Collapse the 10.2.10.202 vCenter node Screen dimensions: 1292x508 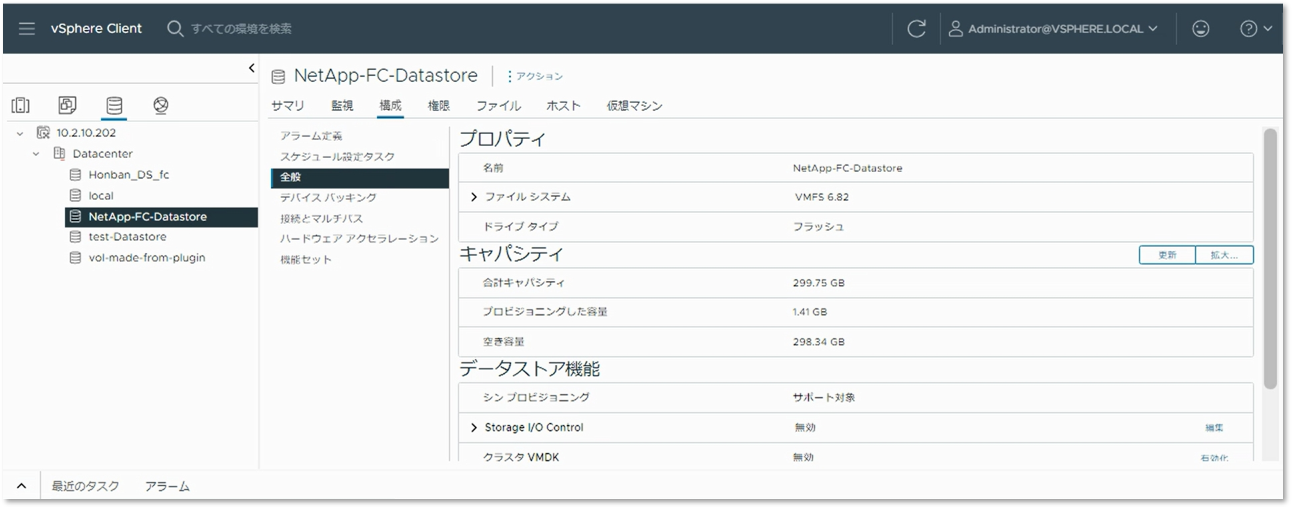coord(19,132)
